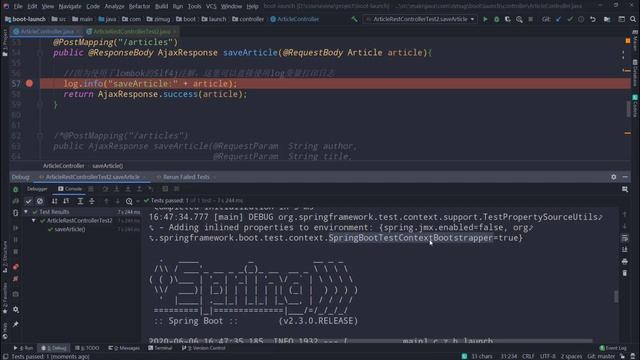Expand all test results

coord(80,201)
